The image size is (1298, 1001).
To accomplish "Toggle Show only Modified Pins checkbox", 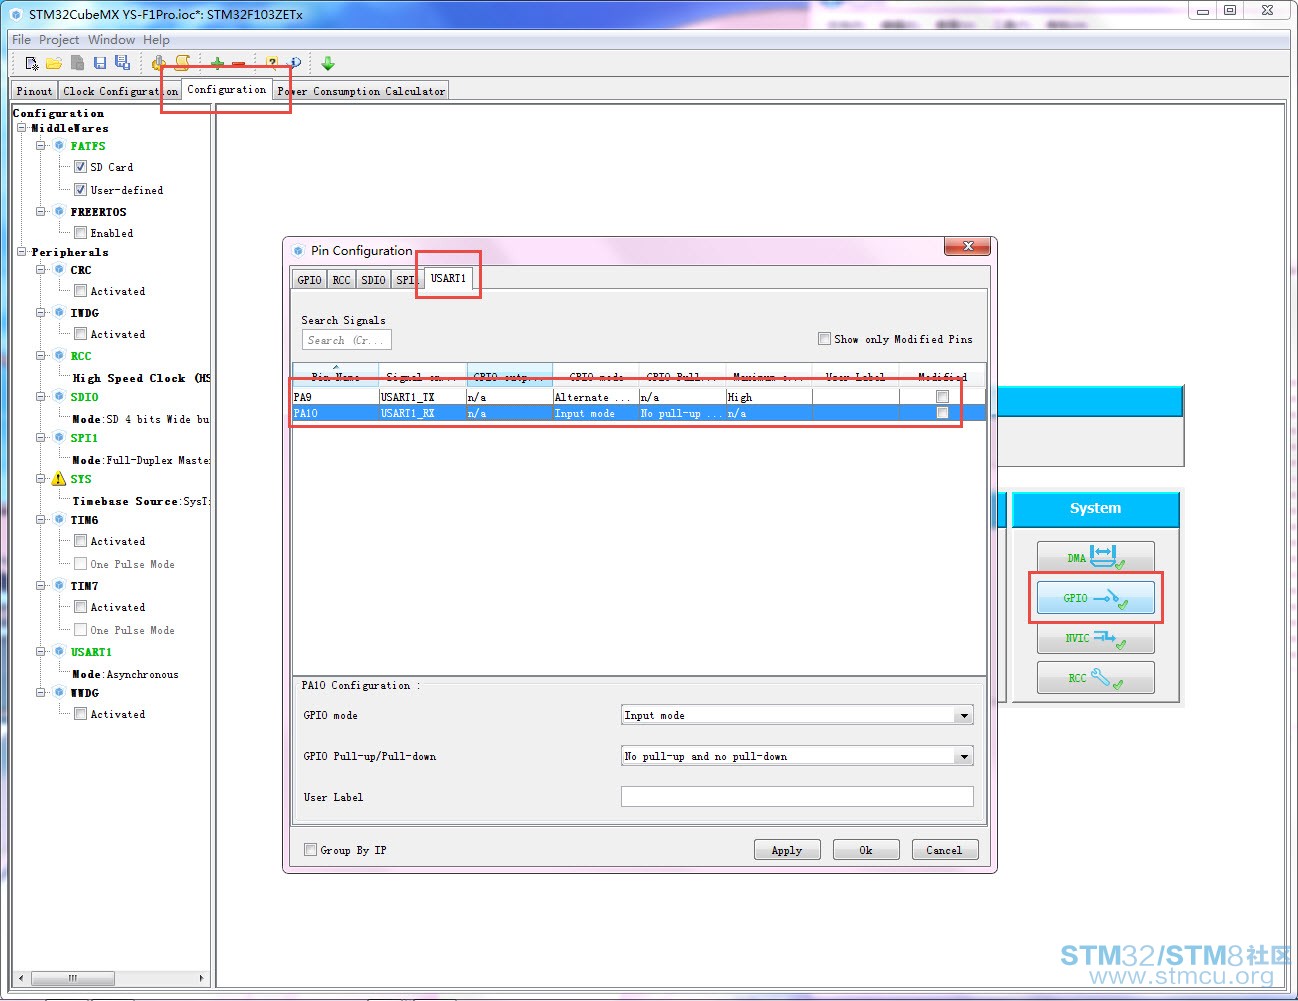I will [x=824, y=339].
